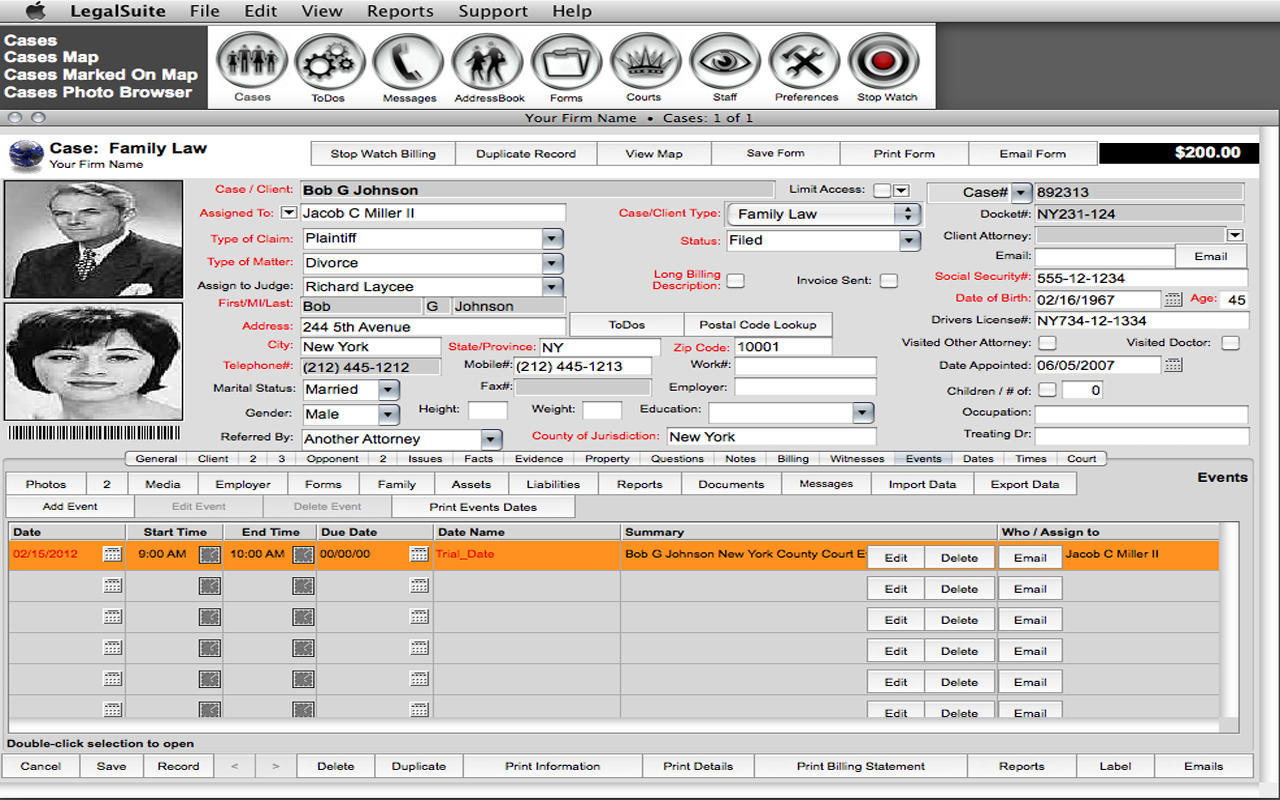Open the Preferences tools icon
The height and width of the screenshot is (800, 1280).
[805, 62]
